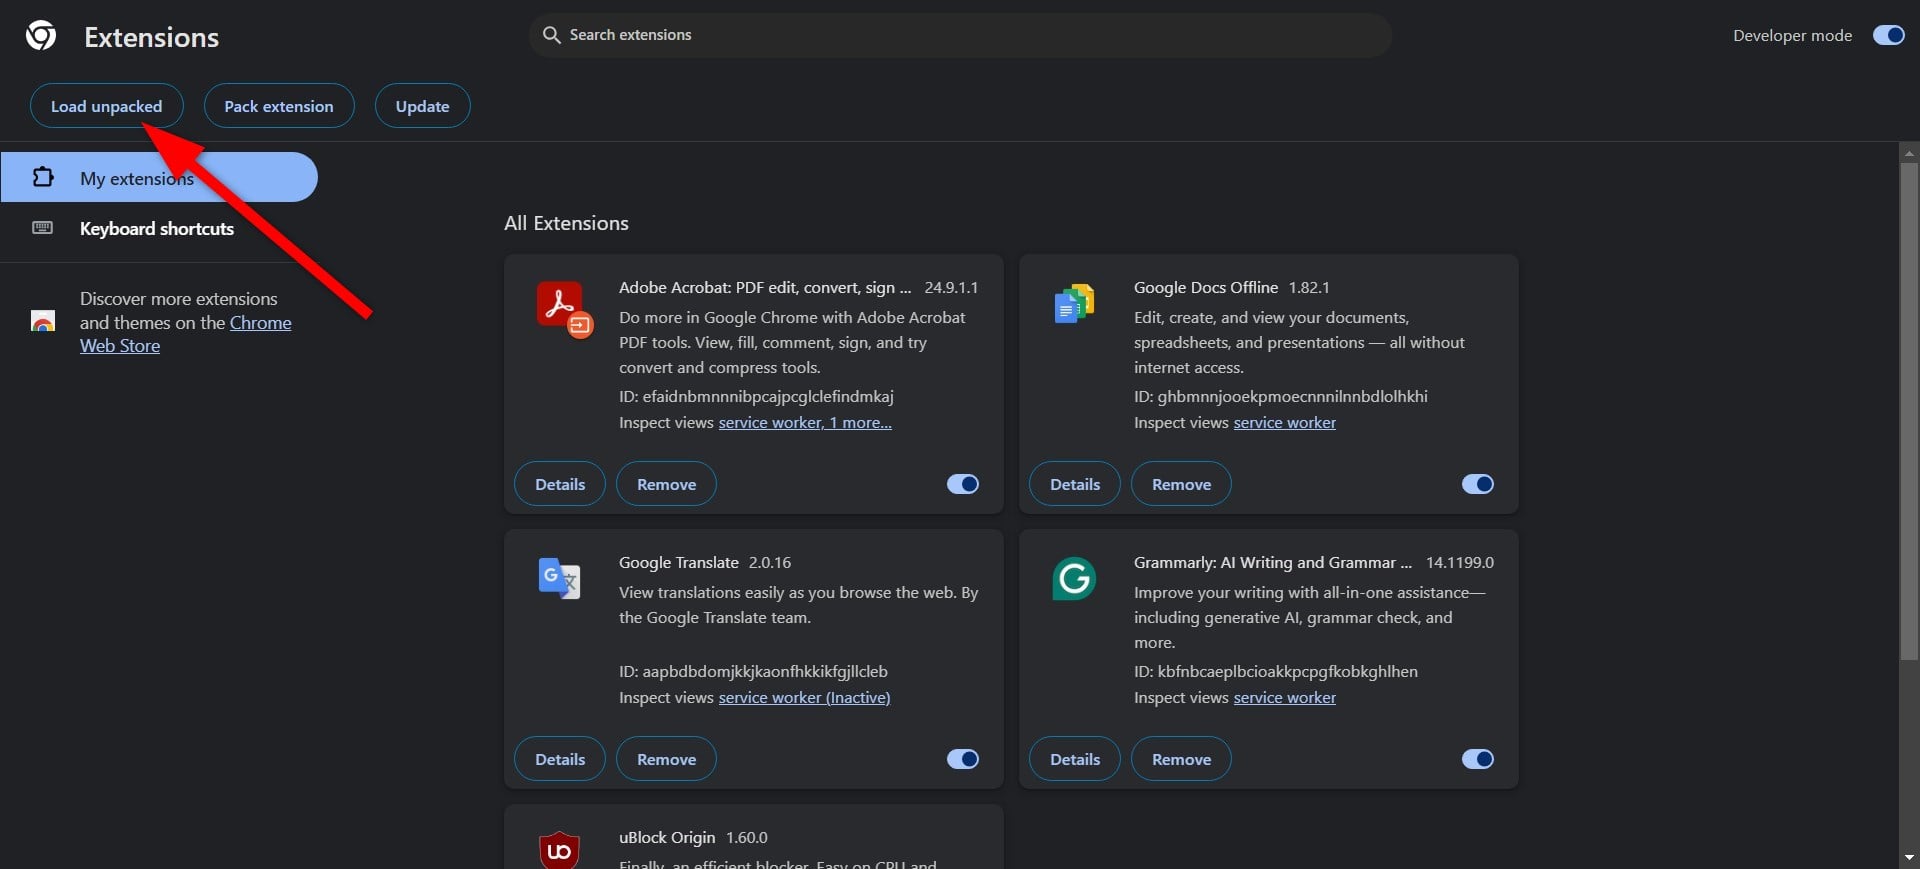Remove the Google Translate extension
This screenshot has height=869, width=1920.
[666, 759]
